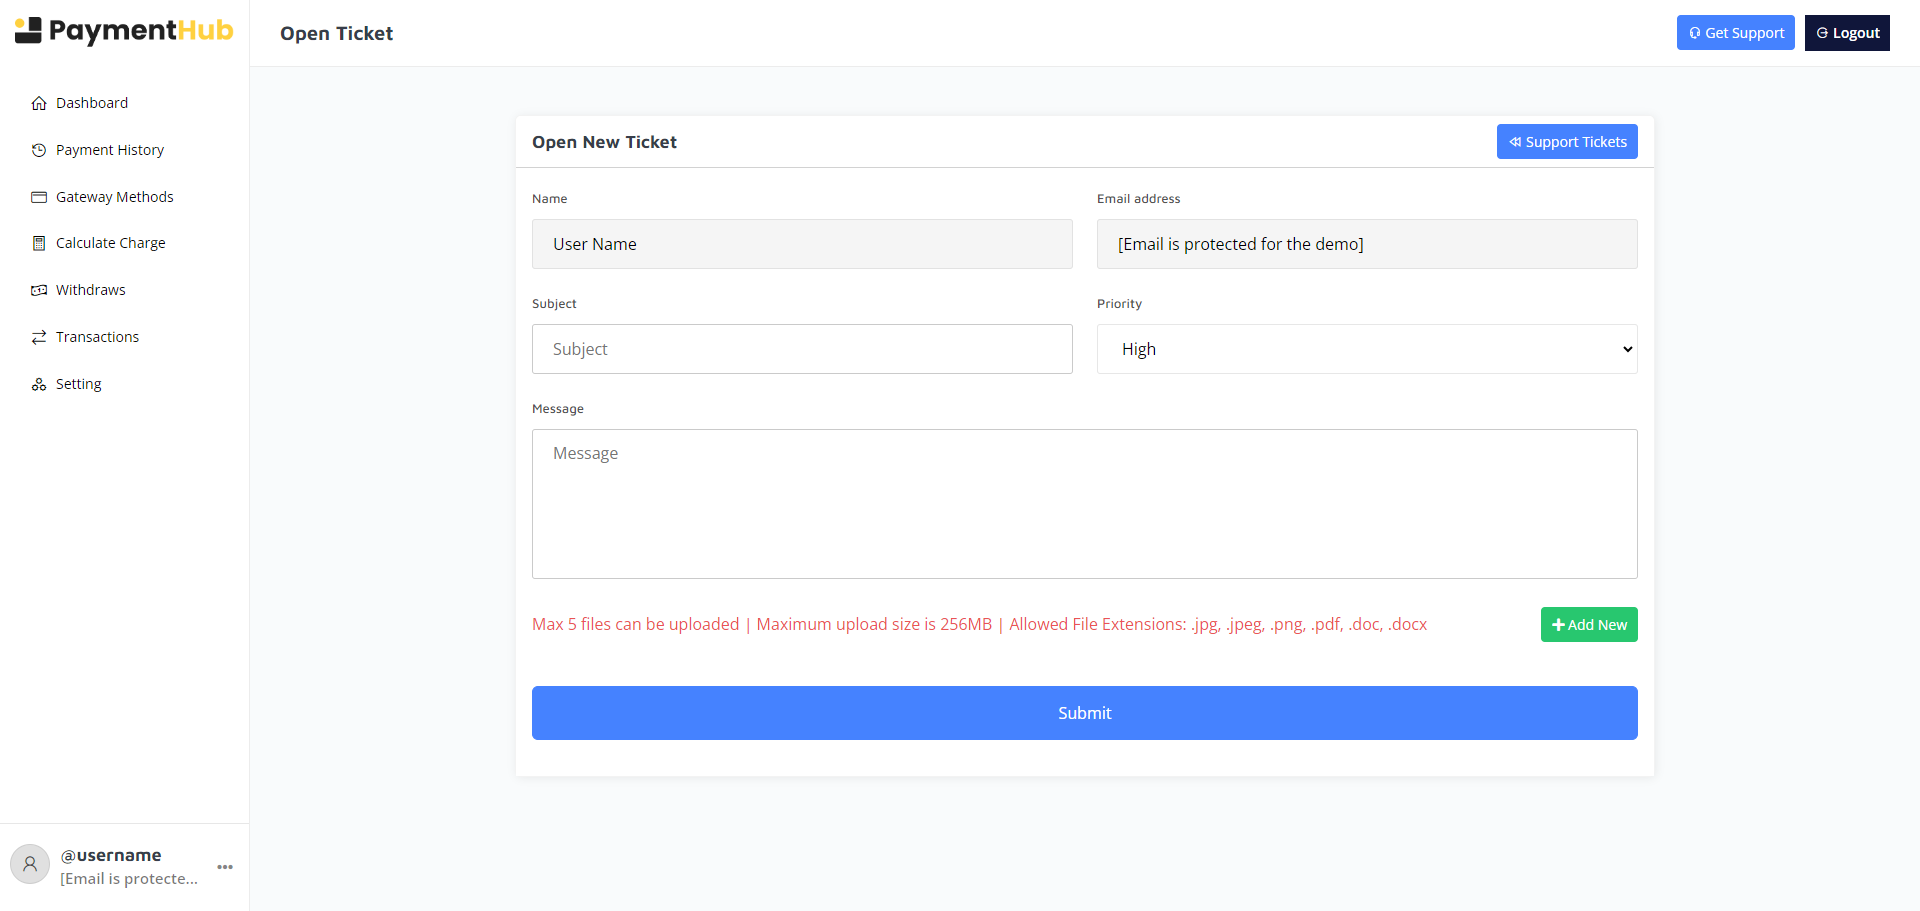The height and width of the screenshot is (911, 1920).
Task: Click the Calculate Charge calculator icon
Action: (x=39, y=243)
